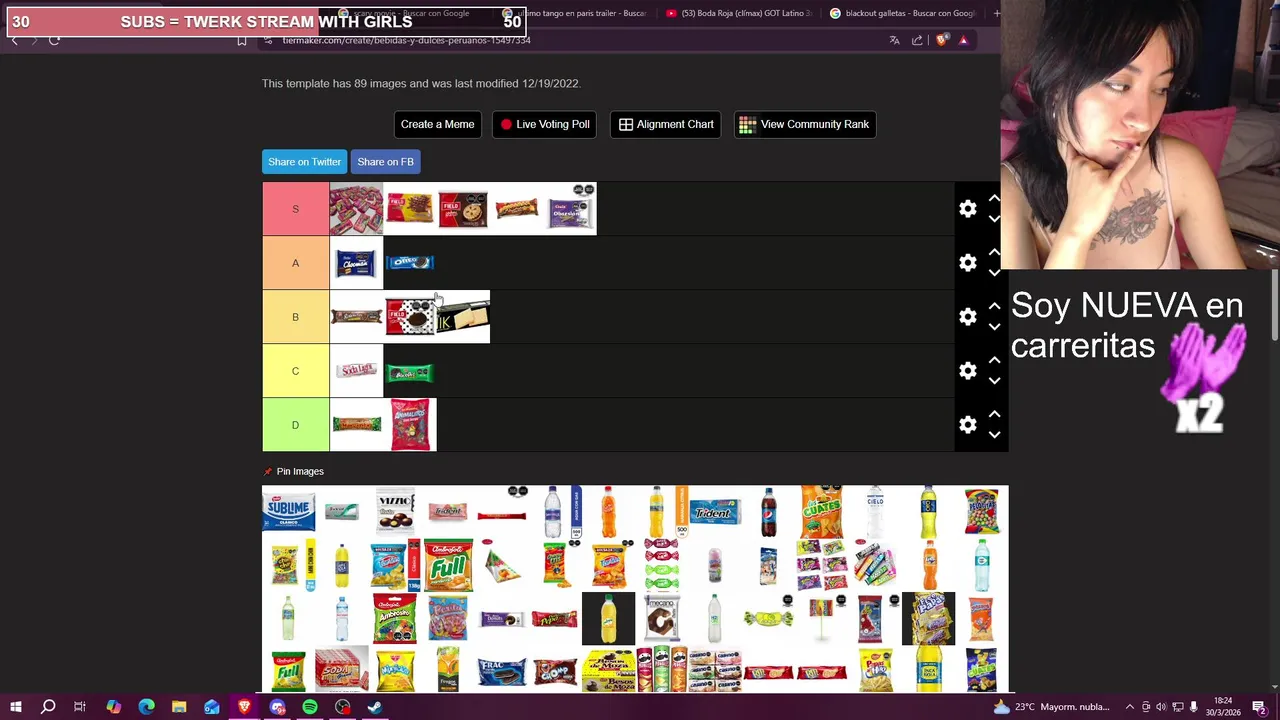Select the Pepsi bottle image
Viewport: 1280px width, 720px height.
768,512
